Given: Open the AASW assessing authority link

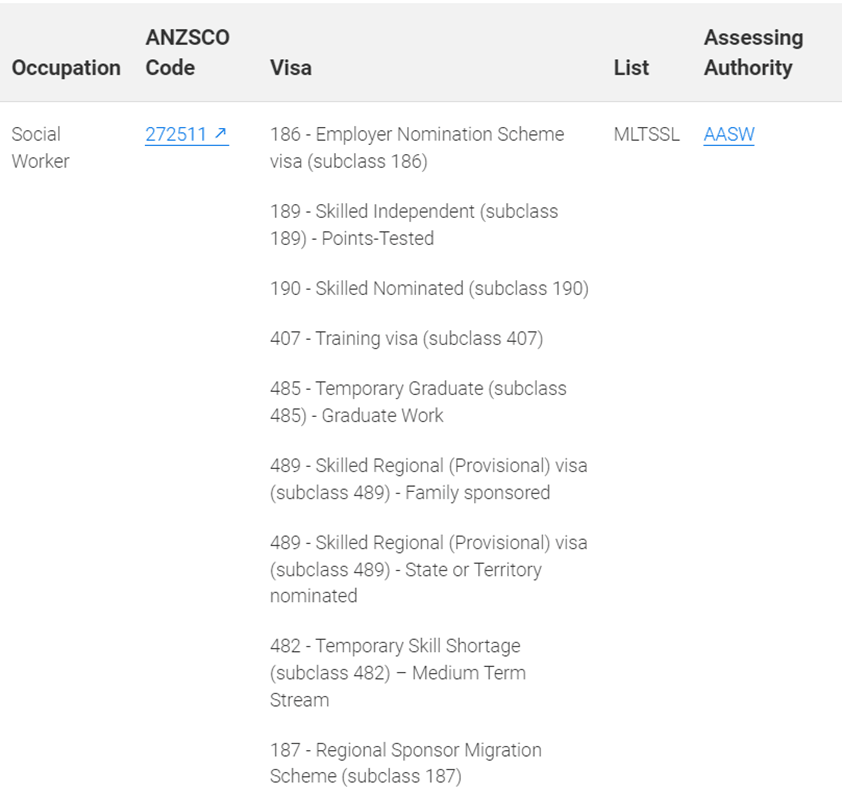Looking at the screenshot, I should [729, 134].
